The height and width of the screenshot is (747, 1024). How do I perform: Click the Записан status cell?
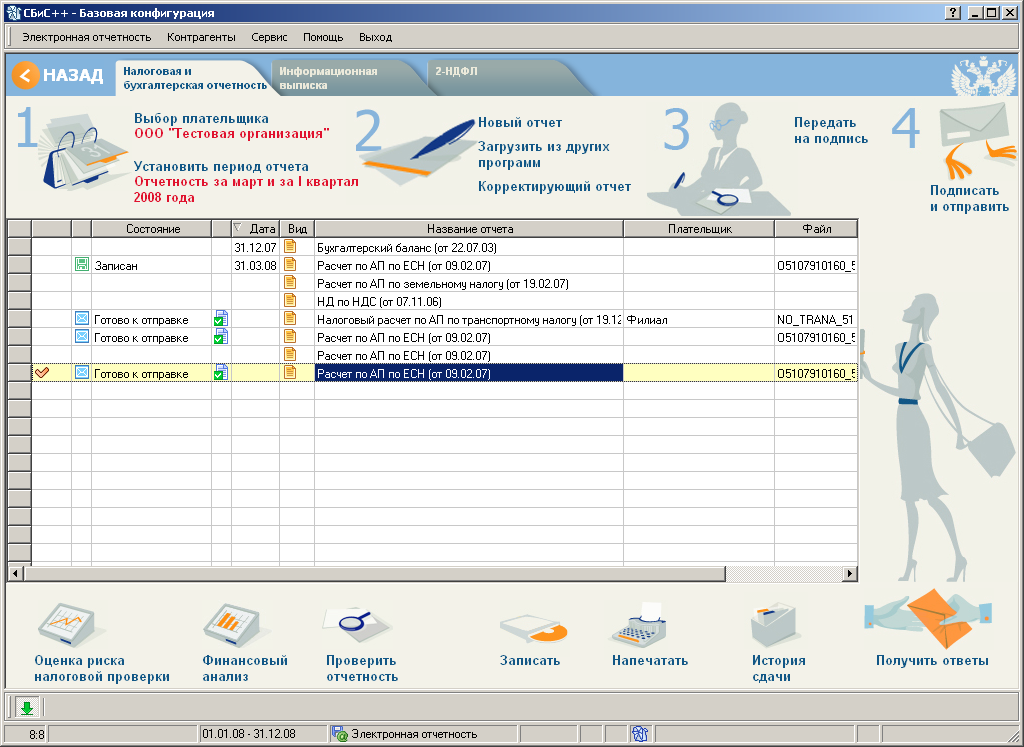[x=152, y=266]
